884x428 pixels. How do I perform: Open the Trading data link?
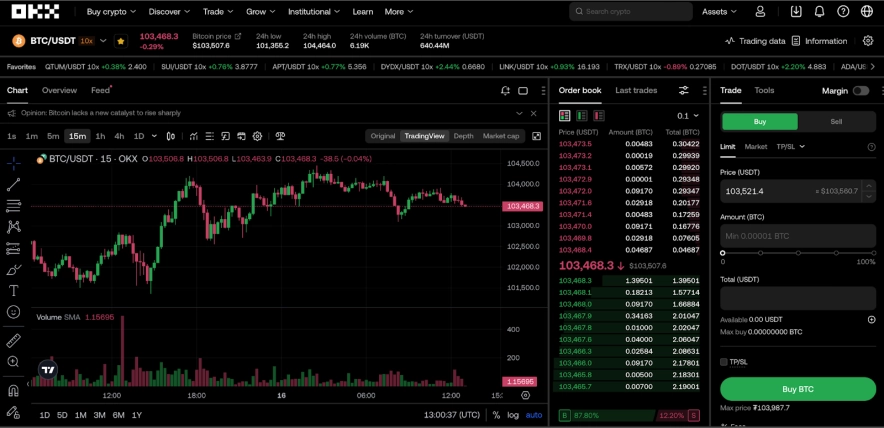point(755,41)
